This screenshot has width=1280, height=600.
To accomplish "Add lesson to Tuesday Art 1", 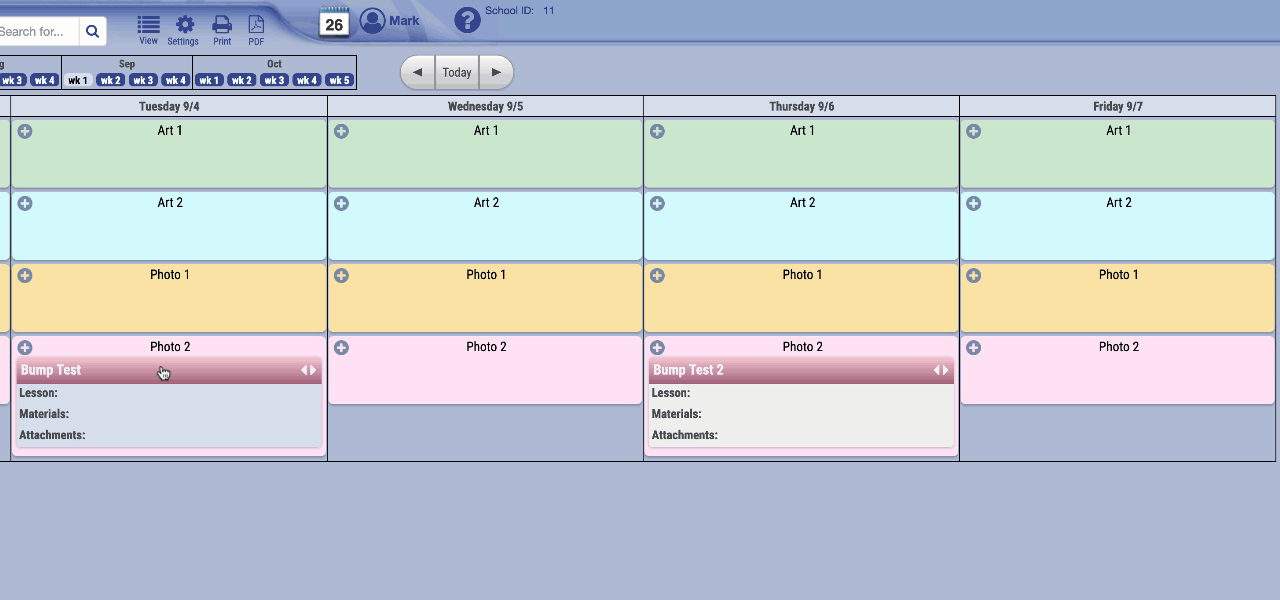I will point(25,131).
